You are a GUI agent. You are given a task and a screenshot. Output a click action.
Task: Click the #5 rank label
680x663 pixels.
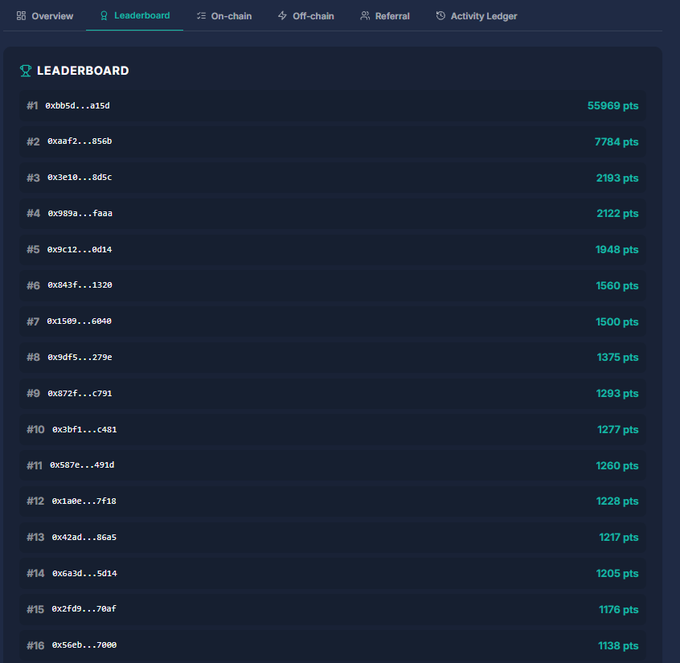click(33, 250)
